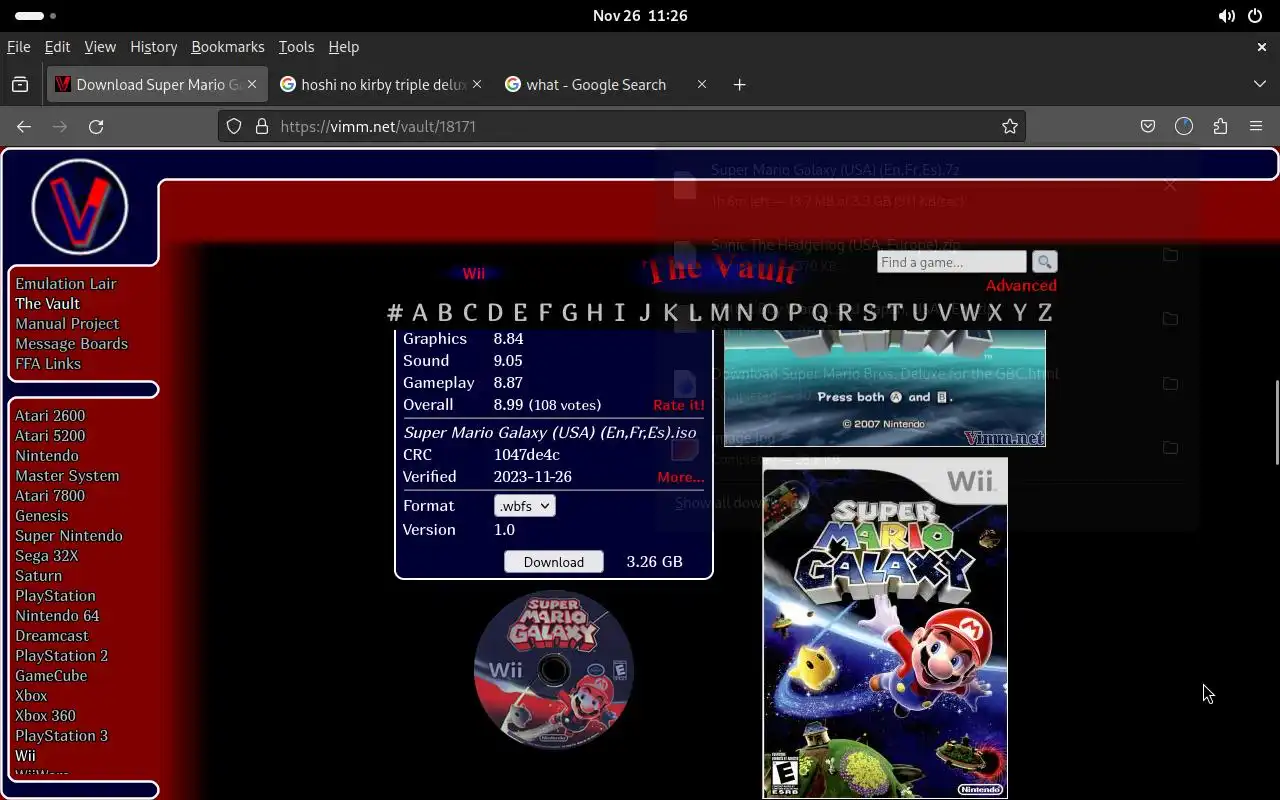This screenshot has width=1280, height=800.
Task: Open the Emulation Lair sidebar link
Action: tap(66, 284)
